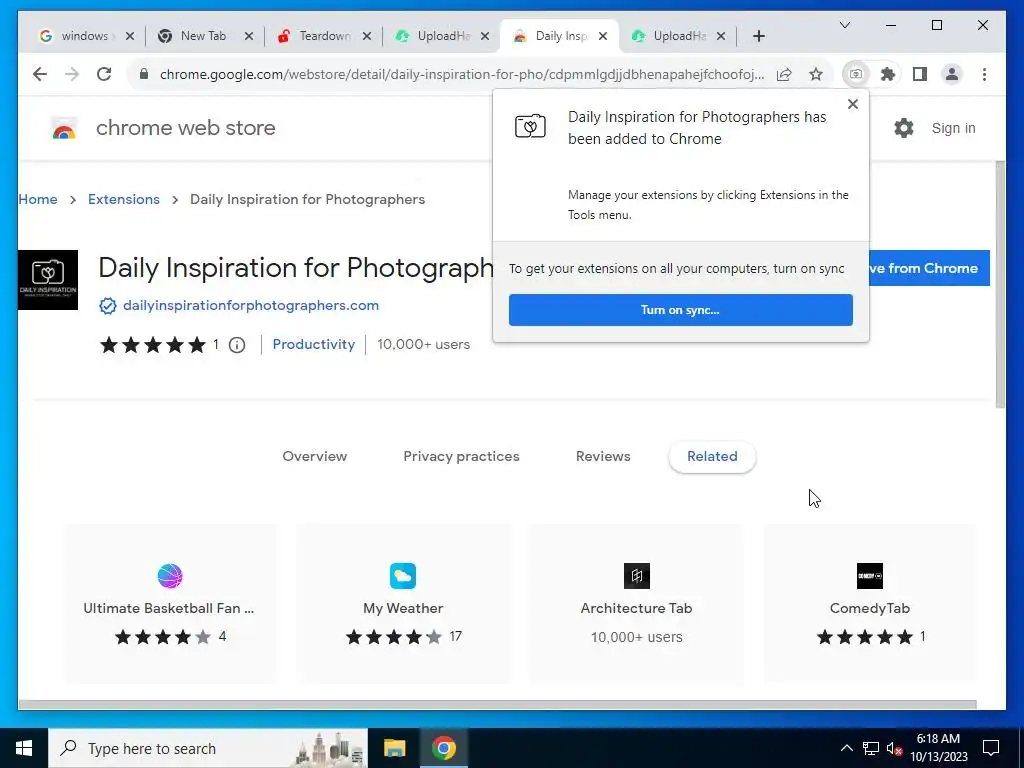Open the Extensions puzzle menu

[x=888, y=74]
